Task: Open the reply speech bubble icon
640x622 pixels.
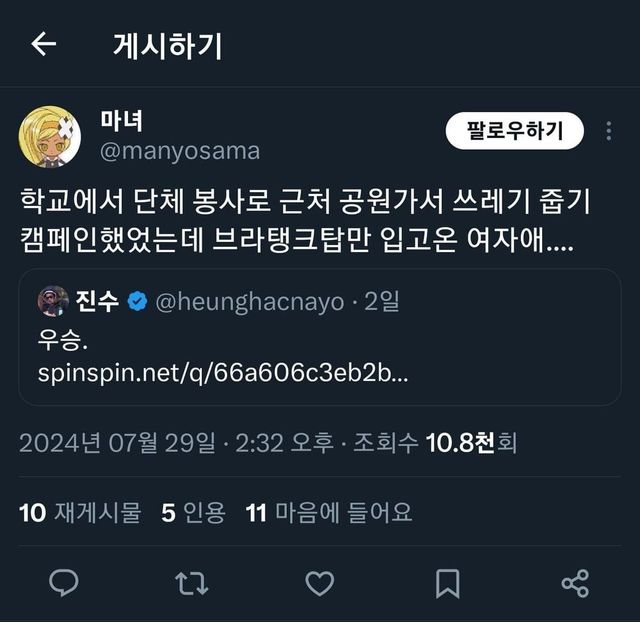Action: point(65,582)
